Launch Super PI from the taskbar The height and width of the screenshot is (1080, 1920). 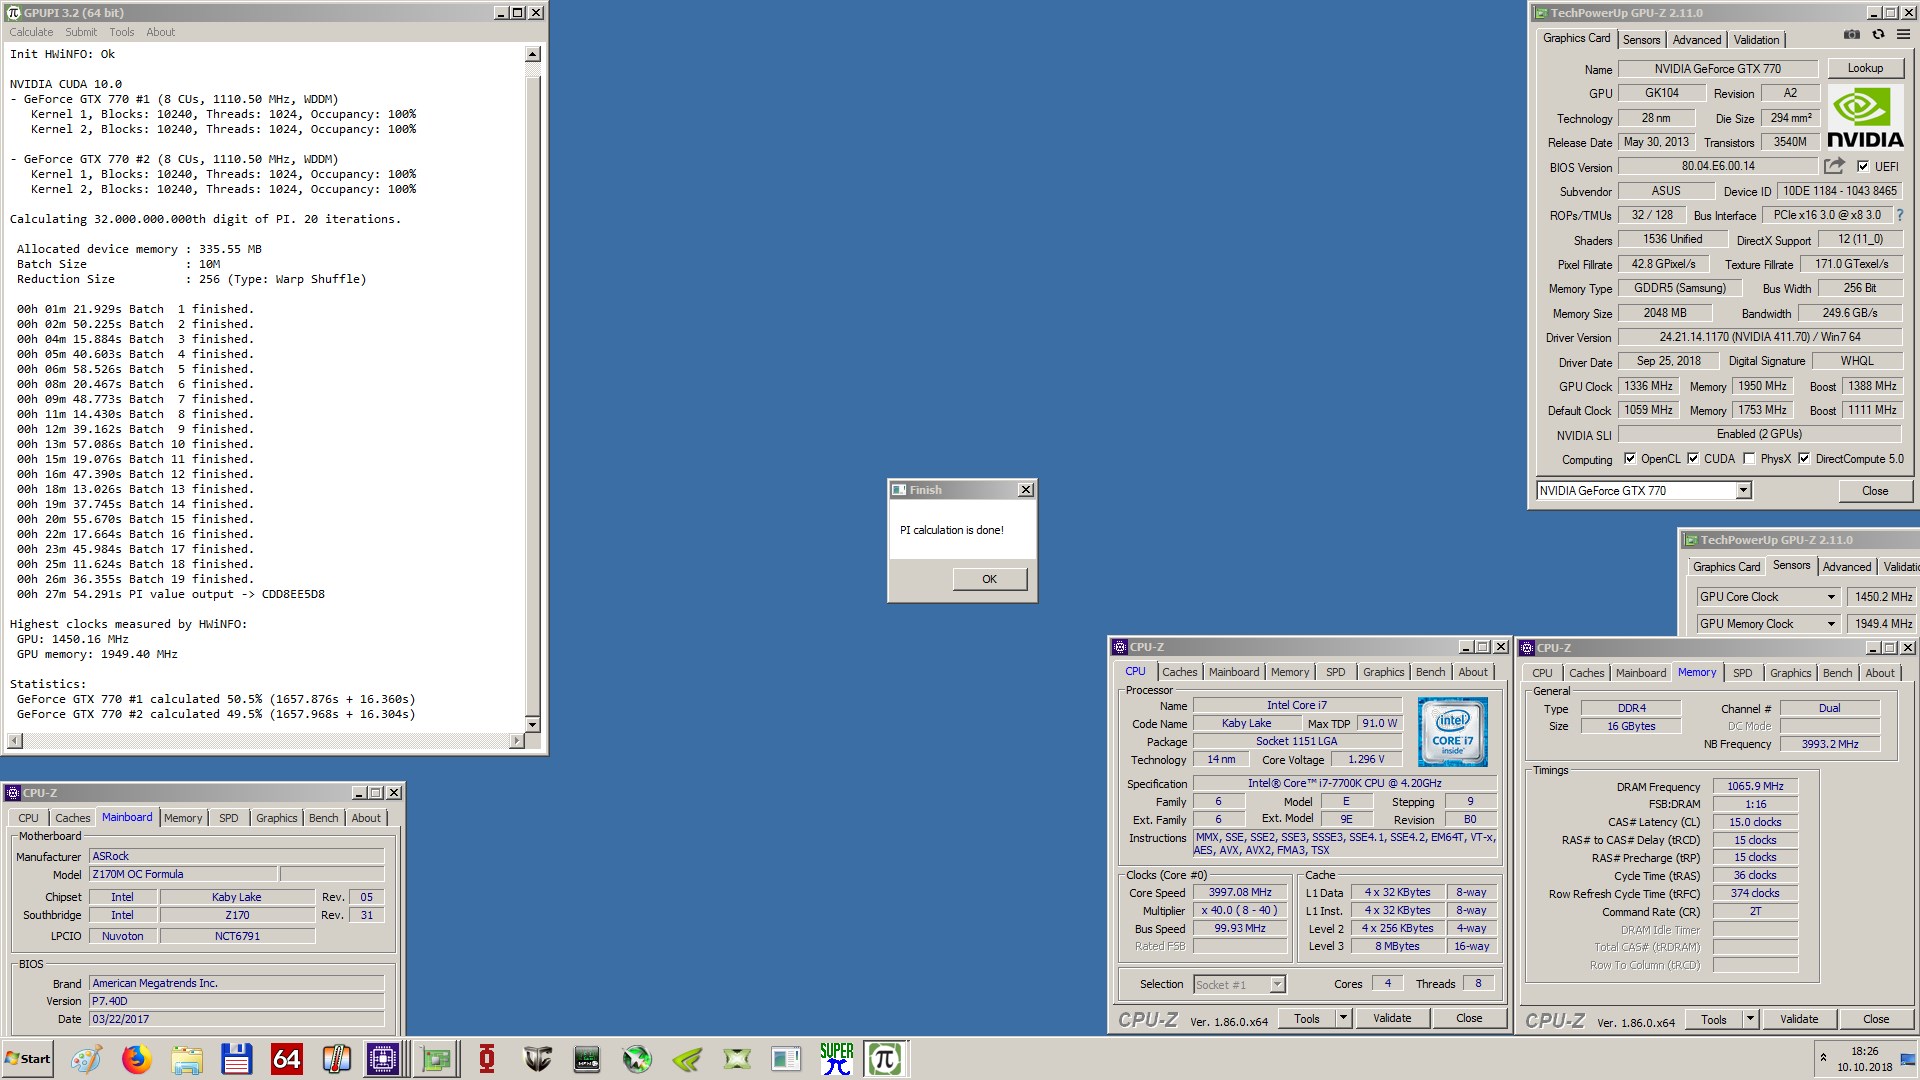pos(836,1059)
